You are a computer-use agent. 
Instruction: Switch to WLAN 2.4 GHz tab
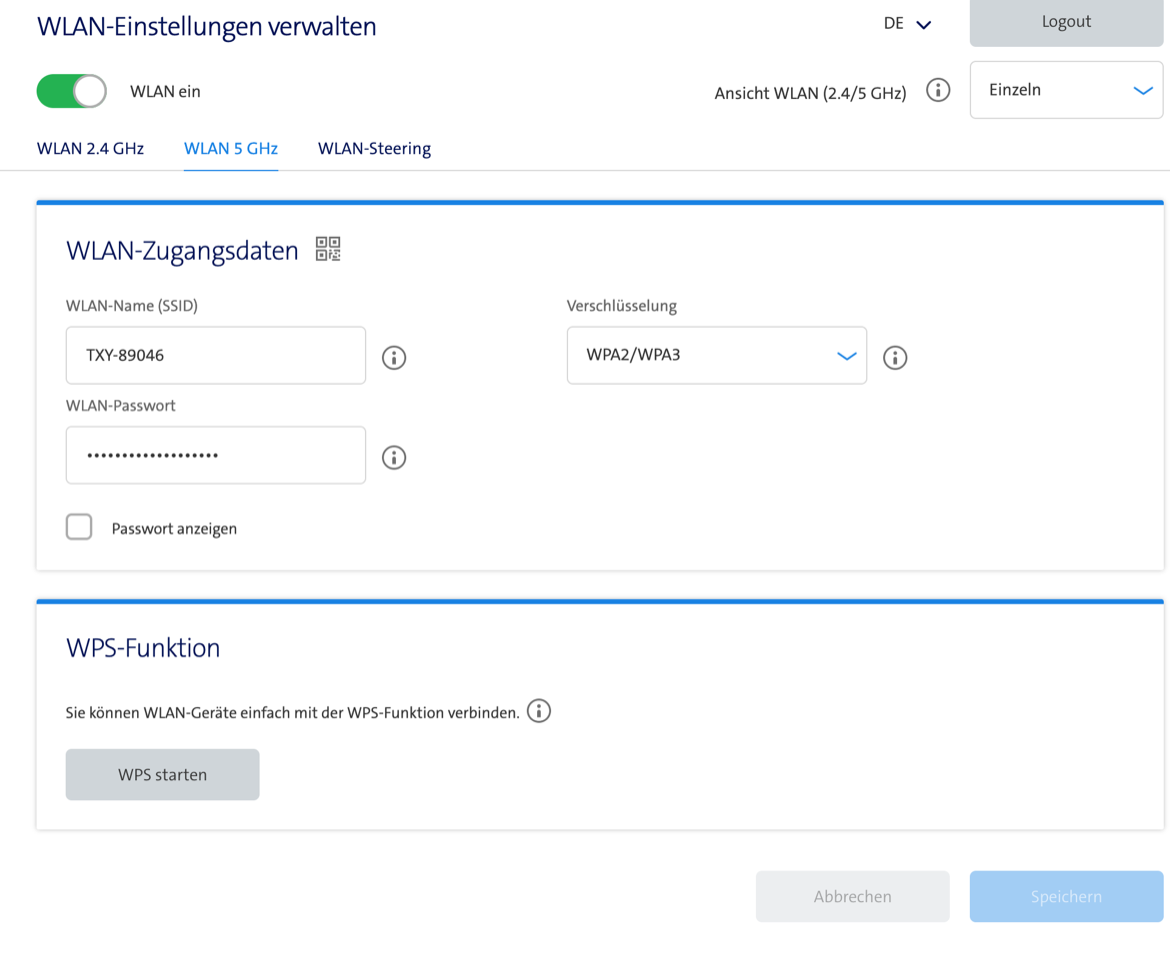[90, 149]
